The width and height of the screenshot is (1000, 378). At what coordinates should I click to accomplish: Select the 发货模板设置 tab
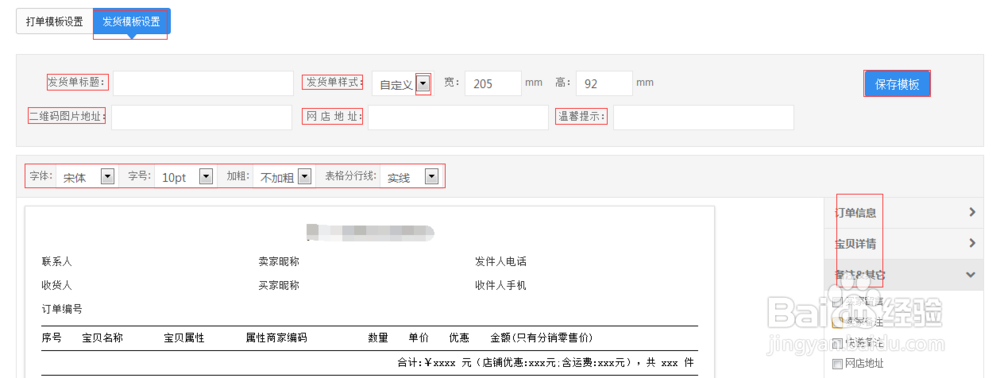(x=131, y=21)
